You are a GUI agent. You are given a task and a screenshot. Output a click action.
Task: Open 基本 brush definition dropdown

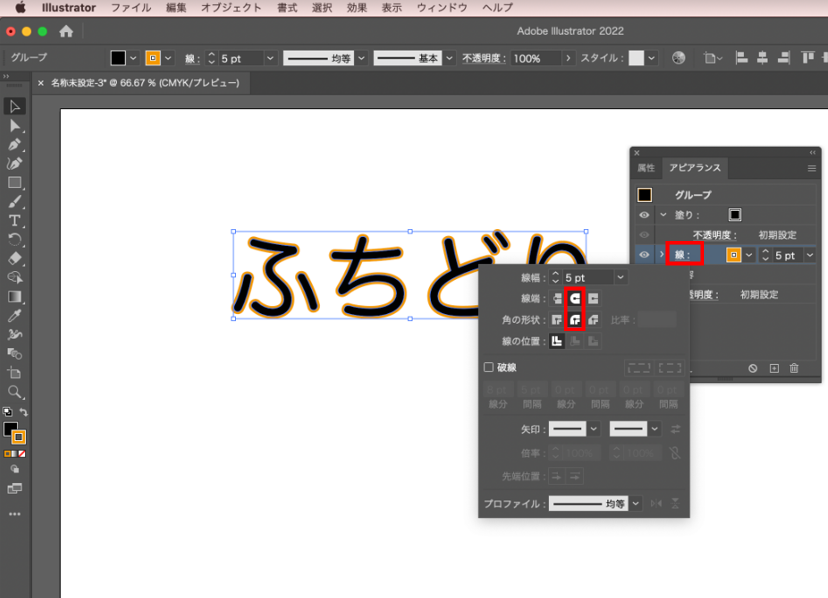[449, 58]
